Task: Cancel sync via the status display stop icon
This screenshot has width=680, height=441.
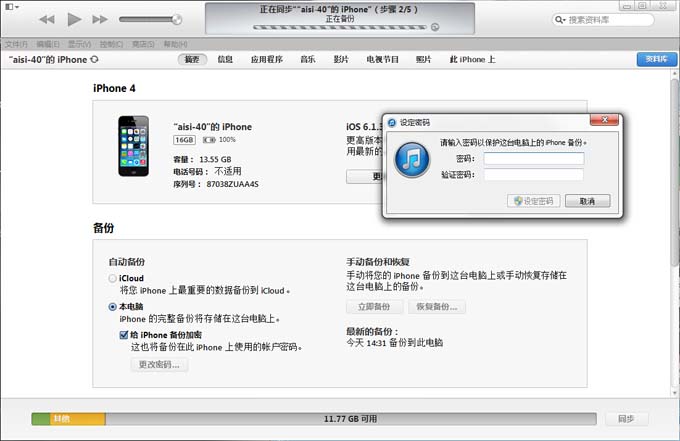Action: click(435, 27)
